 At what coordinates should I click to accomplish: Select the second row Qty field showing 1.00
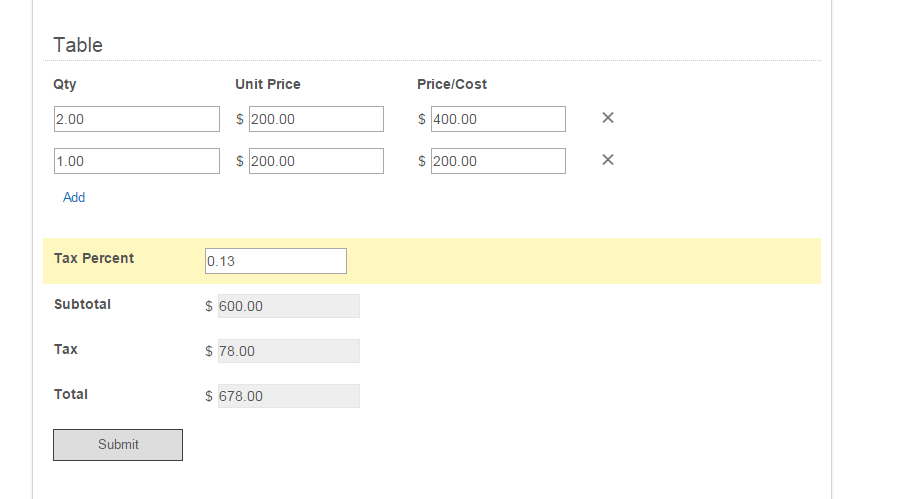(137, 161)
